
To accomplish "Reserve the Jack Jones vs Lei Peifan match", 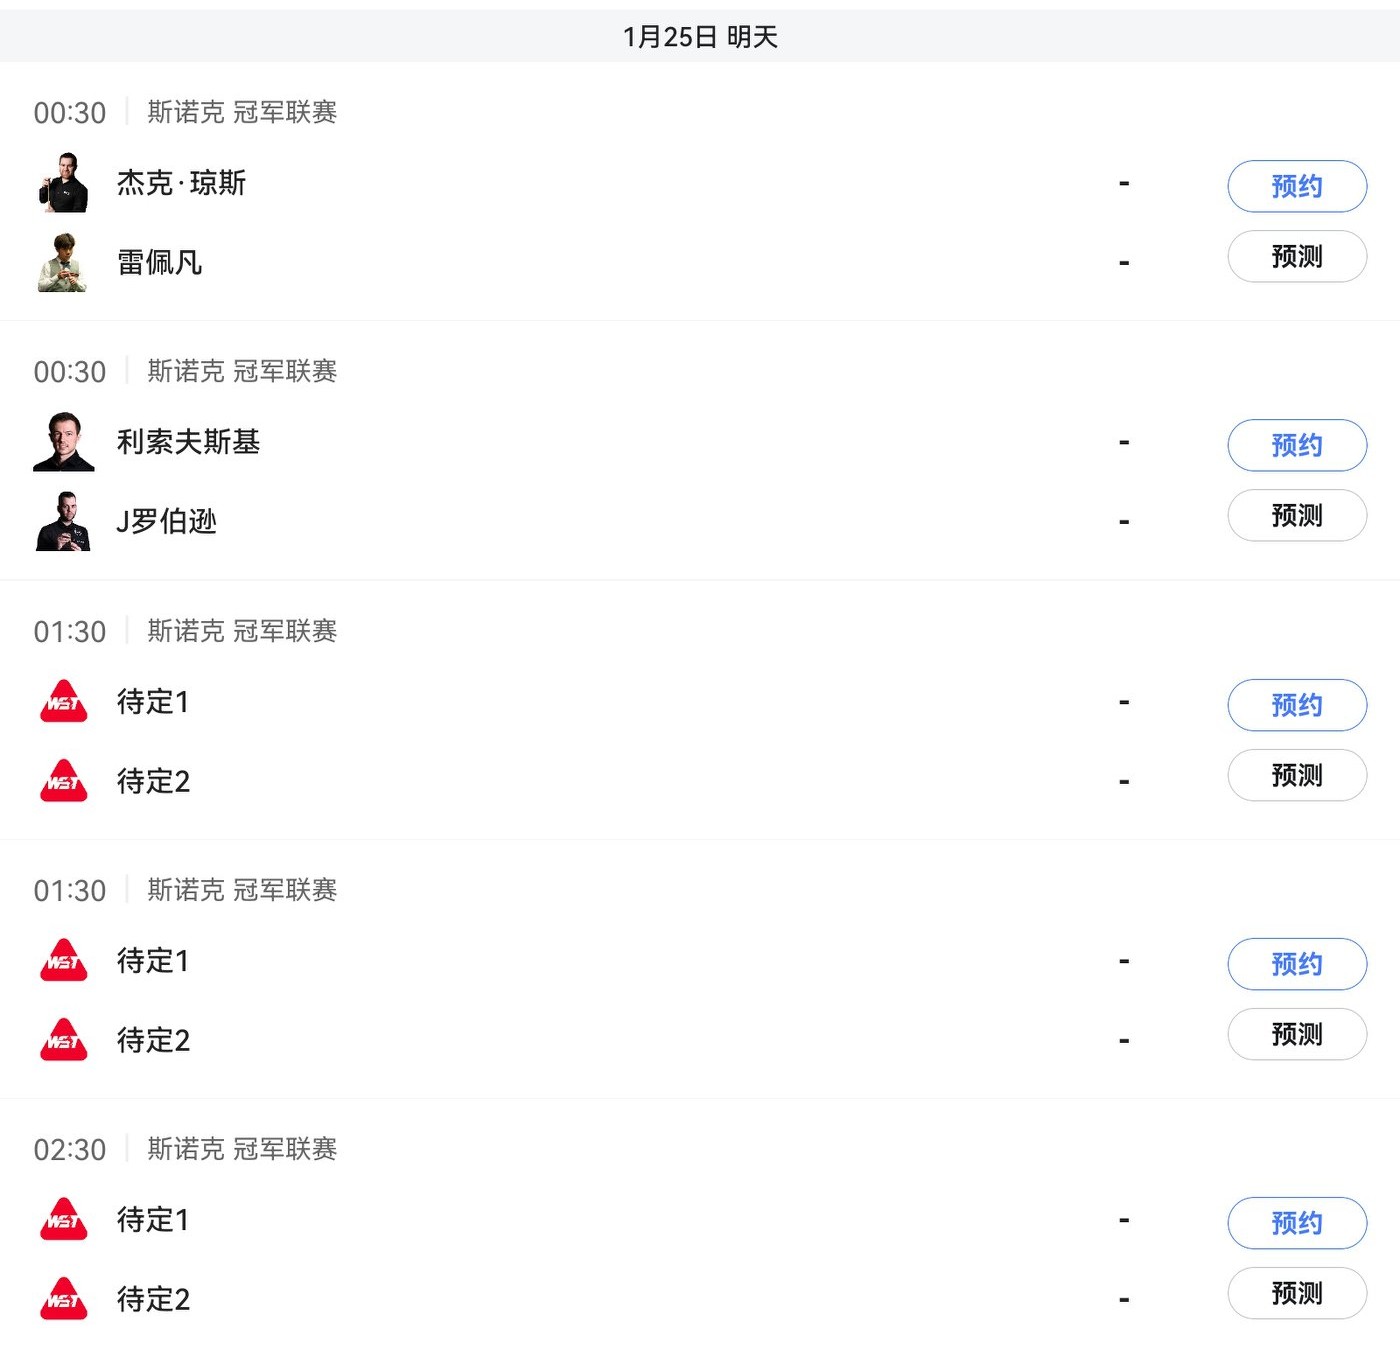I will point(1296,186).
